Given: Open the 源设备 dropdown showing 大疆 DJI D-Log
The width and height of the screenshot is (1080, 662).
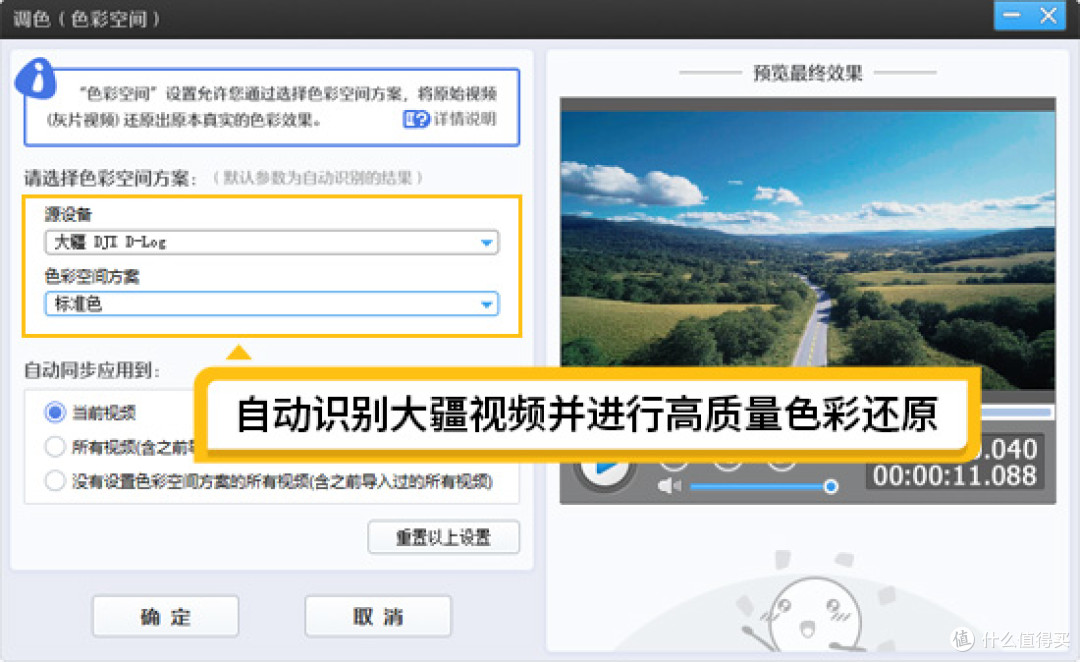Looking at the screenshot, I should 271,242.
